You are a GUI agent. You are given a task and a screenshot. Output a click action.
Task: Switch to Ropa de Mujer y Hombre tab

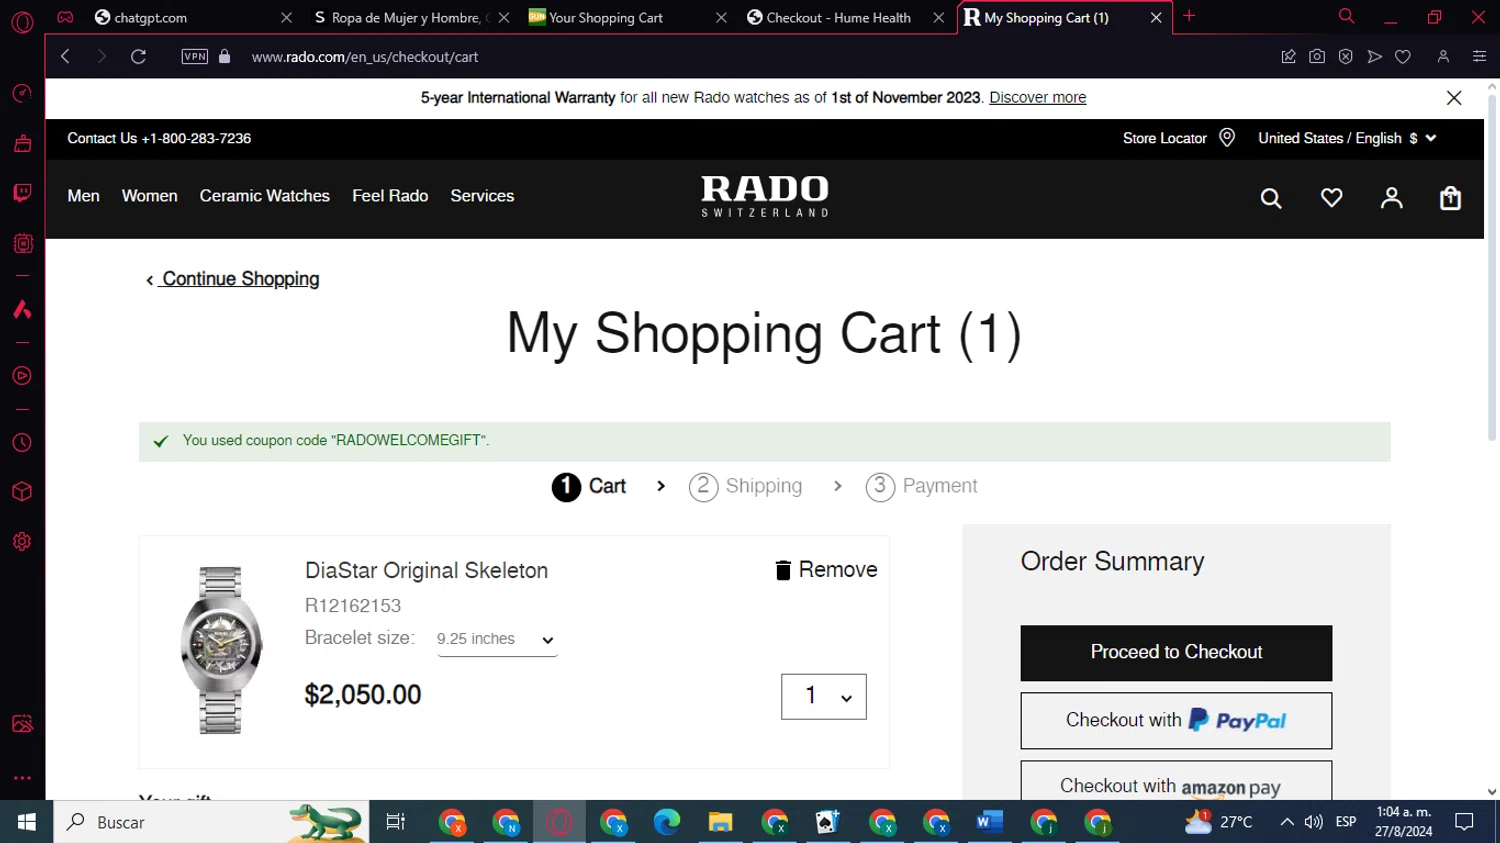pos(409,17)
